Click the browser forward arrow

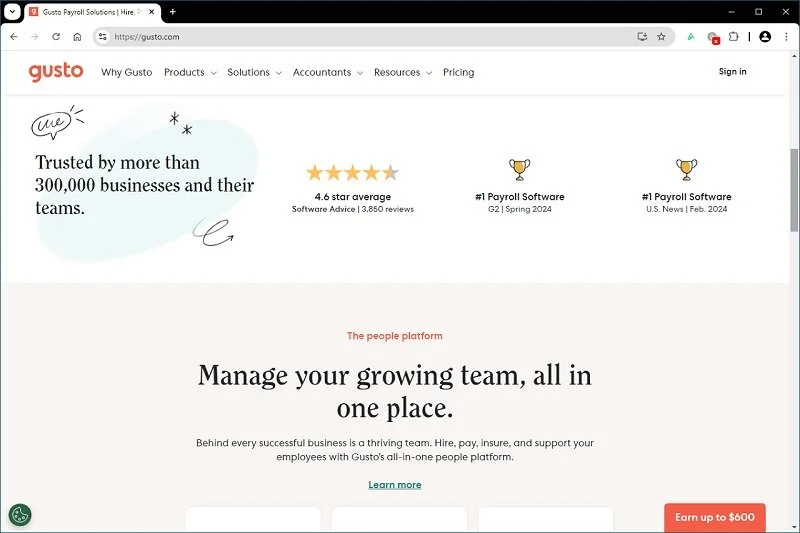click(35, 37)
